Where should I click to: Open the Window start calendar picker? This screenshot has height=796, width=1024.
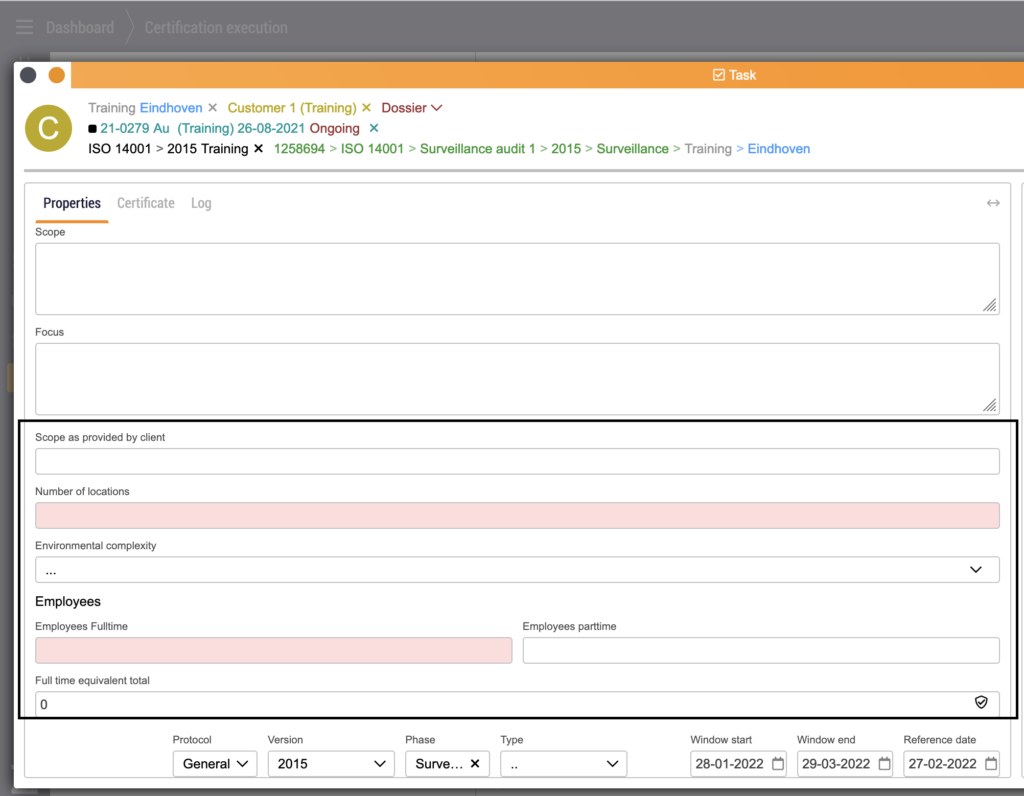[778, 764]
